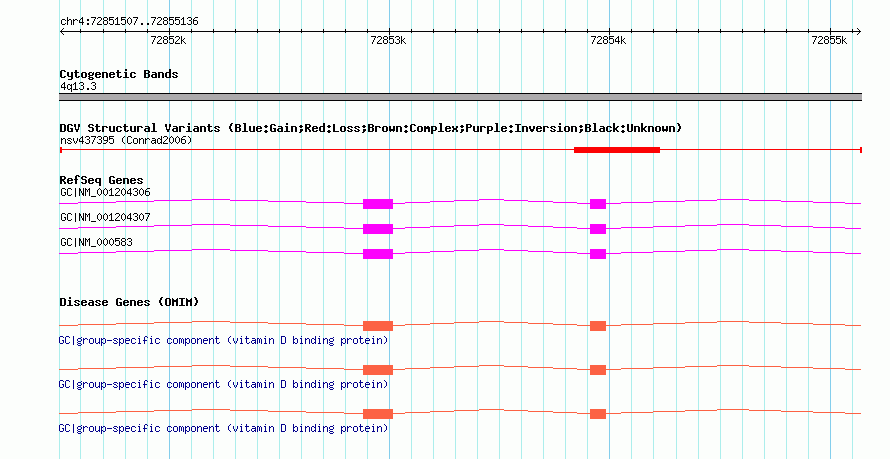The width and height of the screenshot is (890, 459).
Task: Click the small magenta exon of NM_000583
Action: click(x=598, y=254)
